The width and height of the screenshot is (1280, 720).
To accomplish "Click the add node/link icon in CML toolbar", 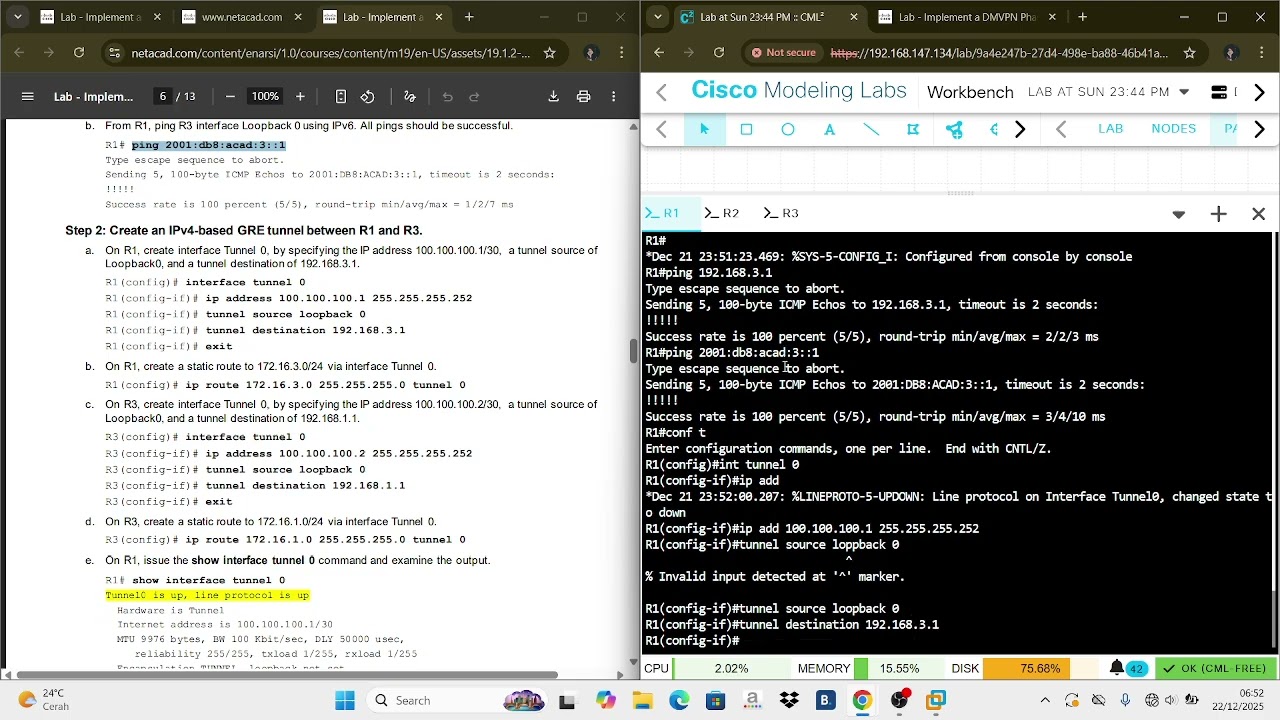I will click(x=954, y=129).
